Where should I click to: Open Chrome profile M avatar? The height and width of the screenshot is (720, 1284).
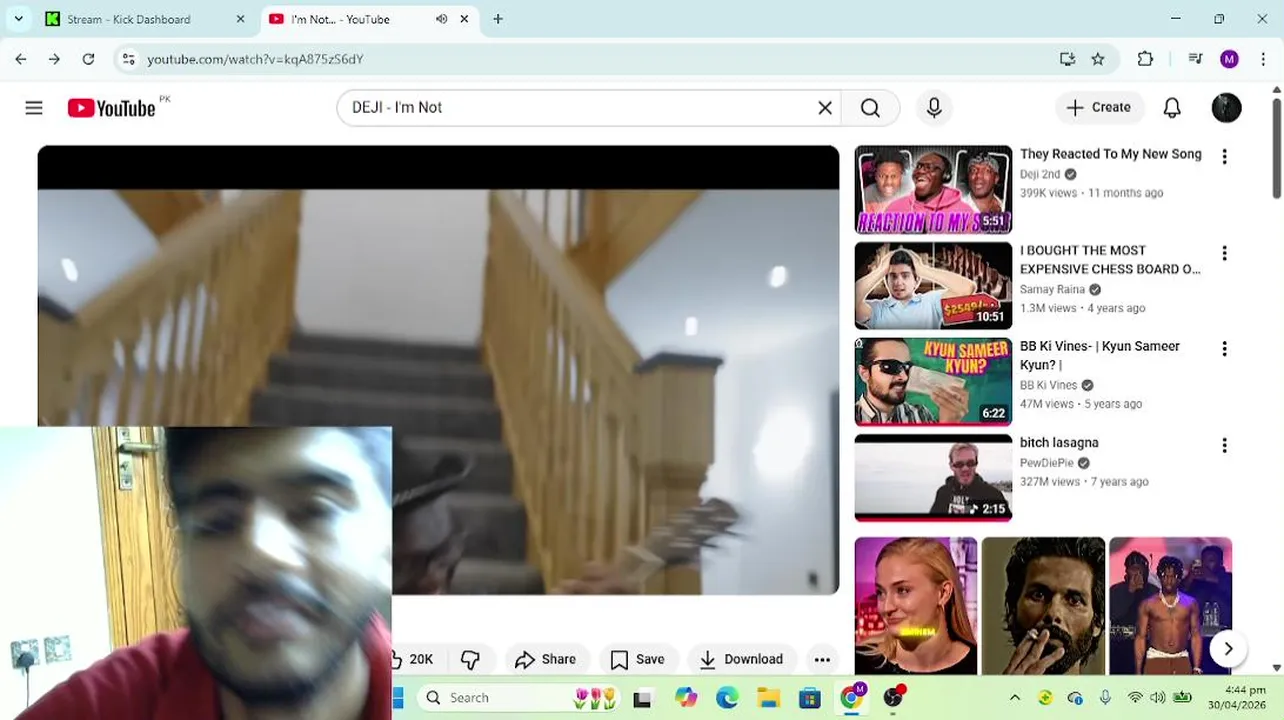pos(1229,59)
